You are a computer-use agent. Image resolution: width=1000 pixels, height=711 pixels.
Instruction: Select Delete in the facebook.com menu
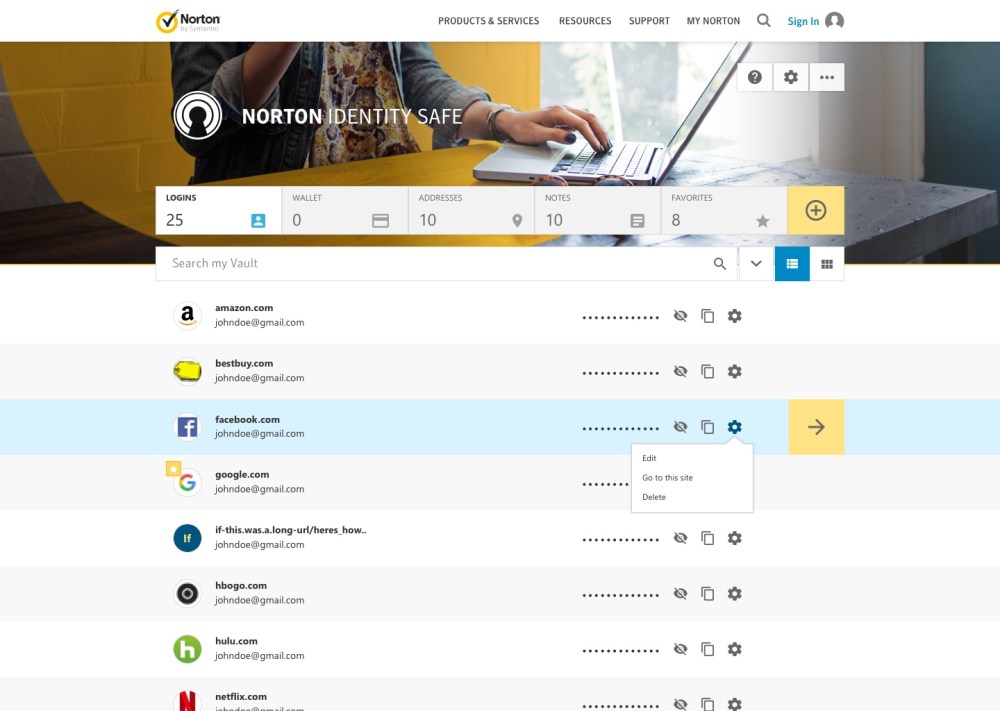point(654,497)
